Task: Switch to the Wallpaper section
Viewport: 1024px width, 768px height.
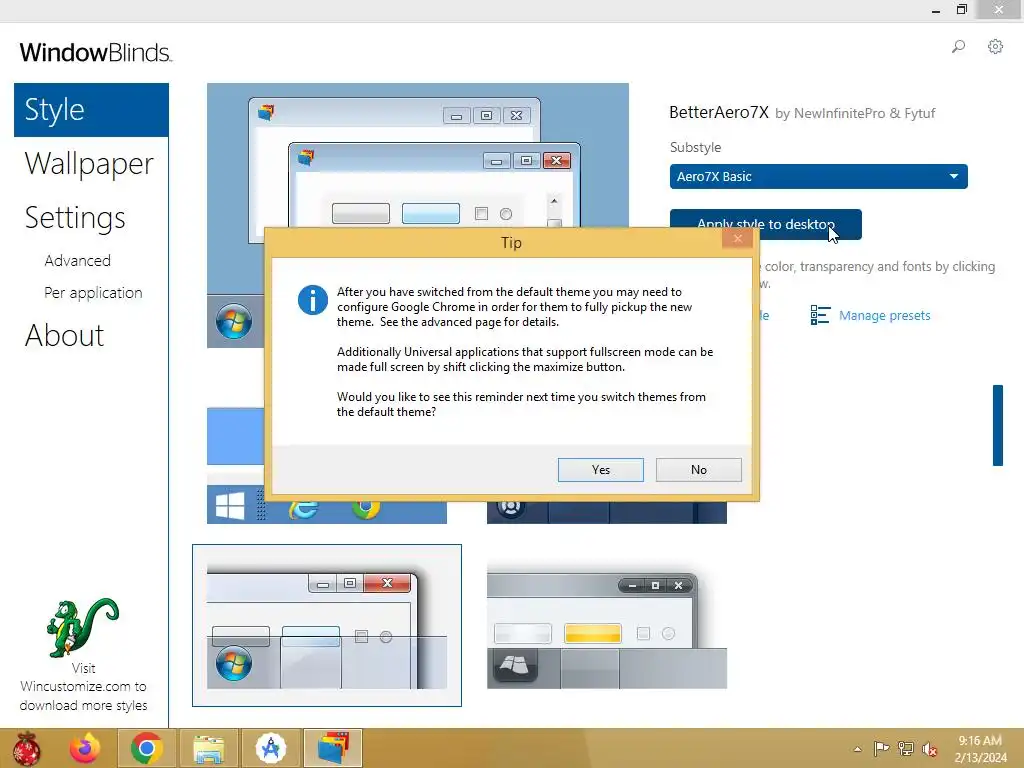Action: (89, 163)
